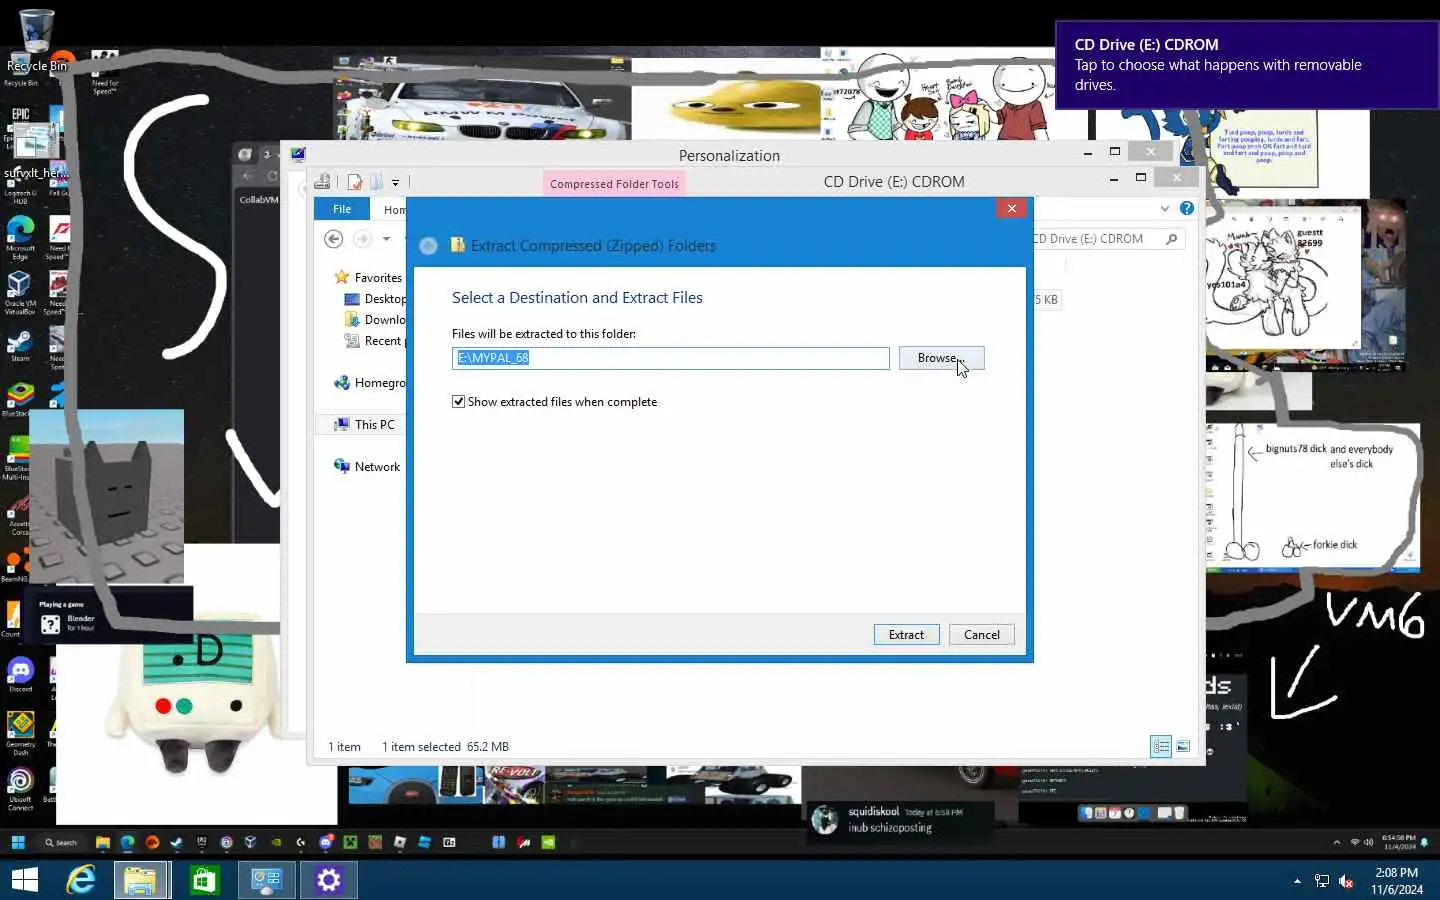This screenshot has height=900, width=1440.
Task: Switch Explorer to large icons view
Action: pyautogui.click(x=1183, y=746)
